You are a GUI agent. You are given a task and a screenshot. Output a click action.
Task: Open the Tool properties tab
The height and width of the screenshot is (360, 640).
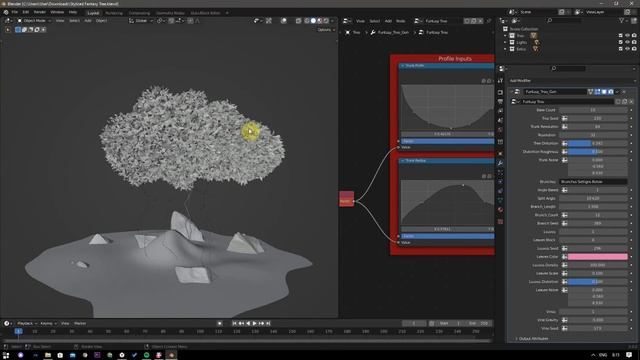(x=500, y=81)
